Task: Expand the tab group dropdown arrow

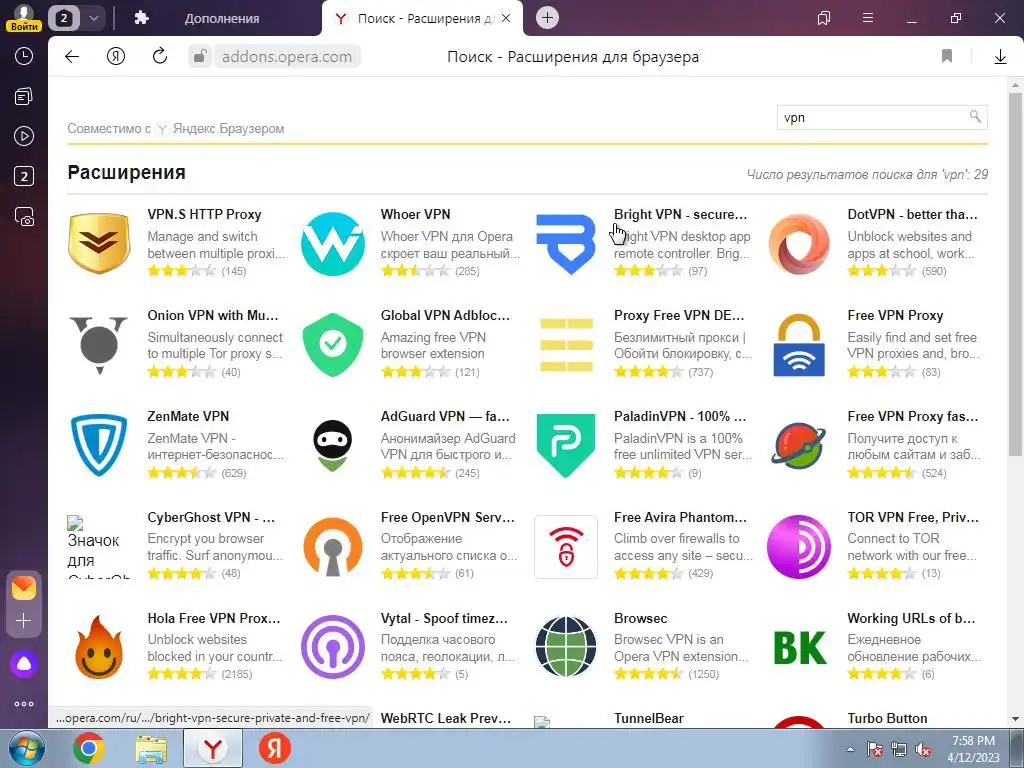Action: (94, 18)
